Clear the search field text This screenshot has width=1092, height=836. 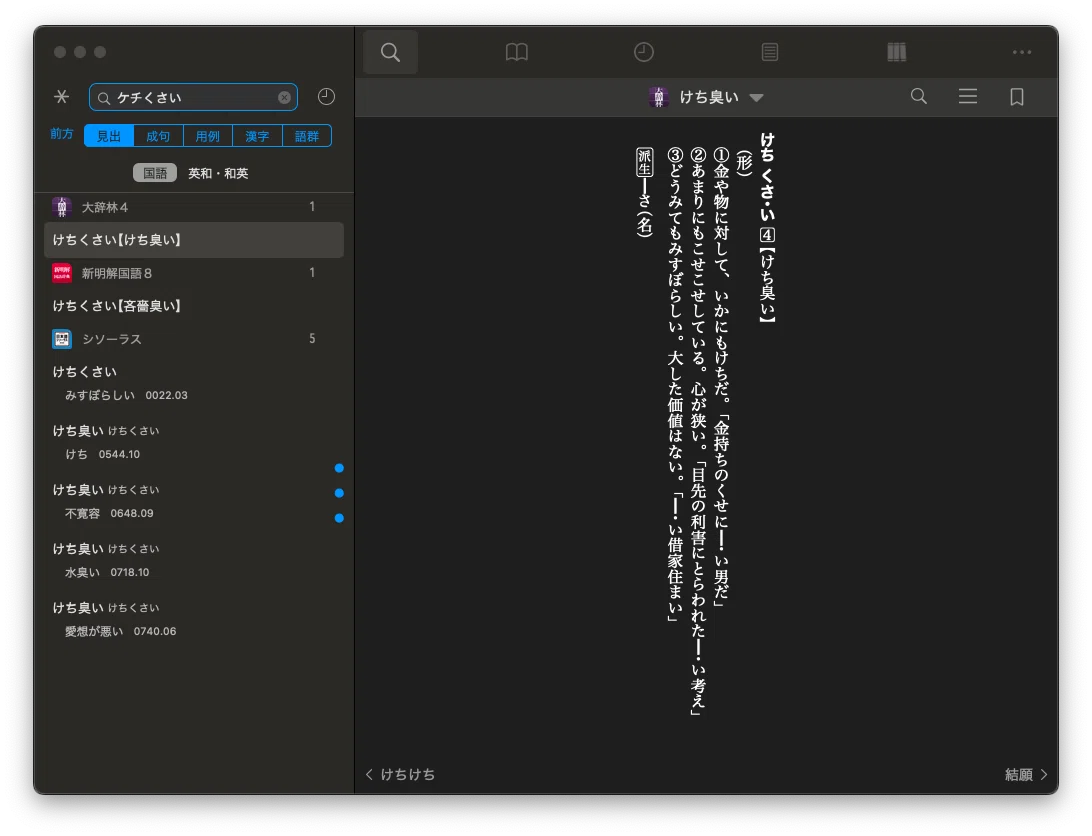[284, 98]
